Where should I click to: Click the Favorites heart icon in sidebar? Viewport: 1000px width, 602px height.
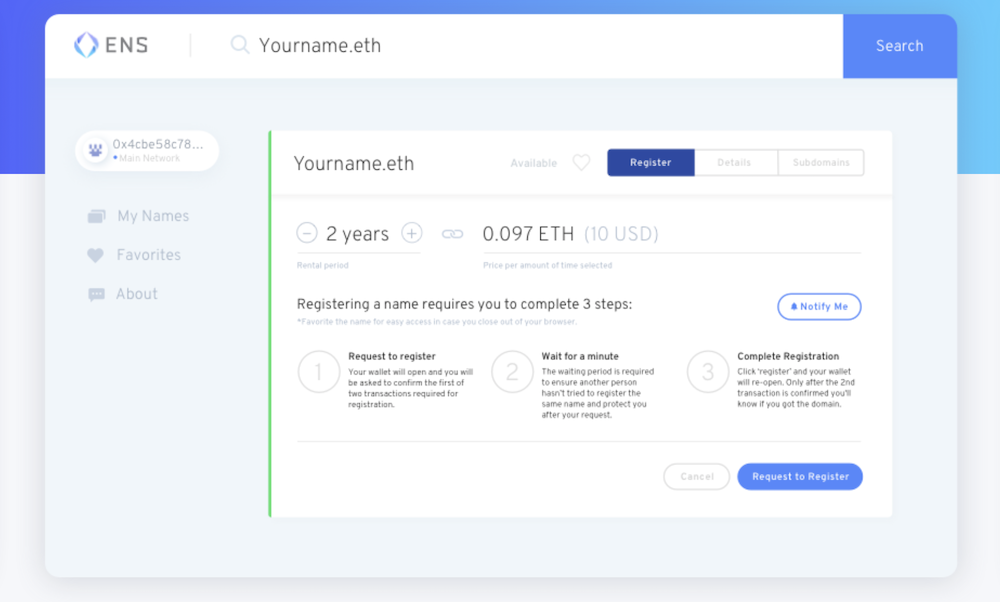(96, 255)
